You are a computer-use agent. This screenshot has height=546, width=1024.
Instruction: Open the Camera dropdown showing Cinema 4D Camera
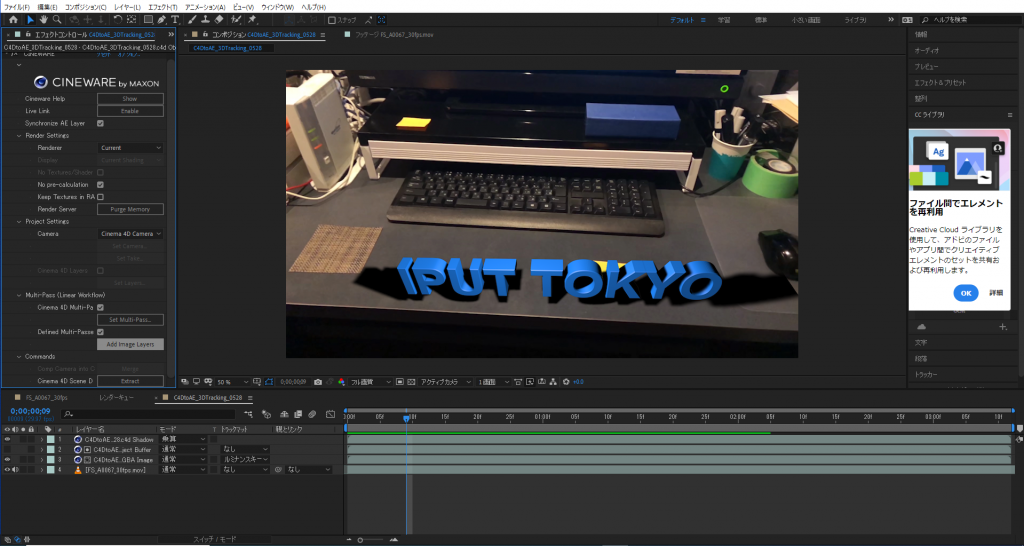130,234
